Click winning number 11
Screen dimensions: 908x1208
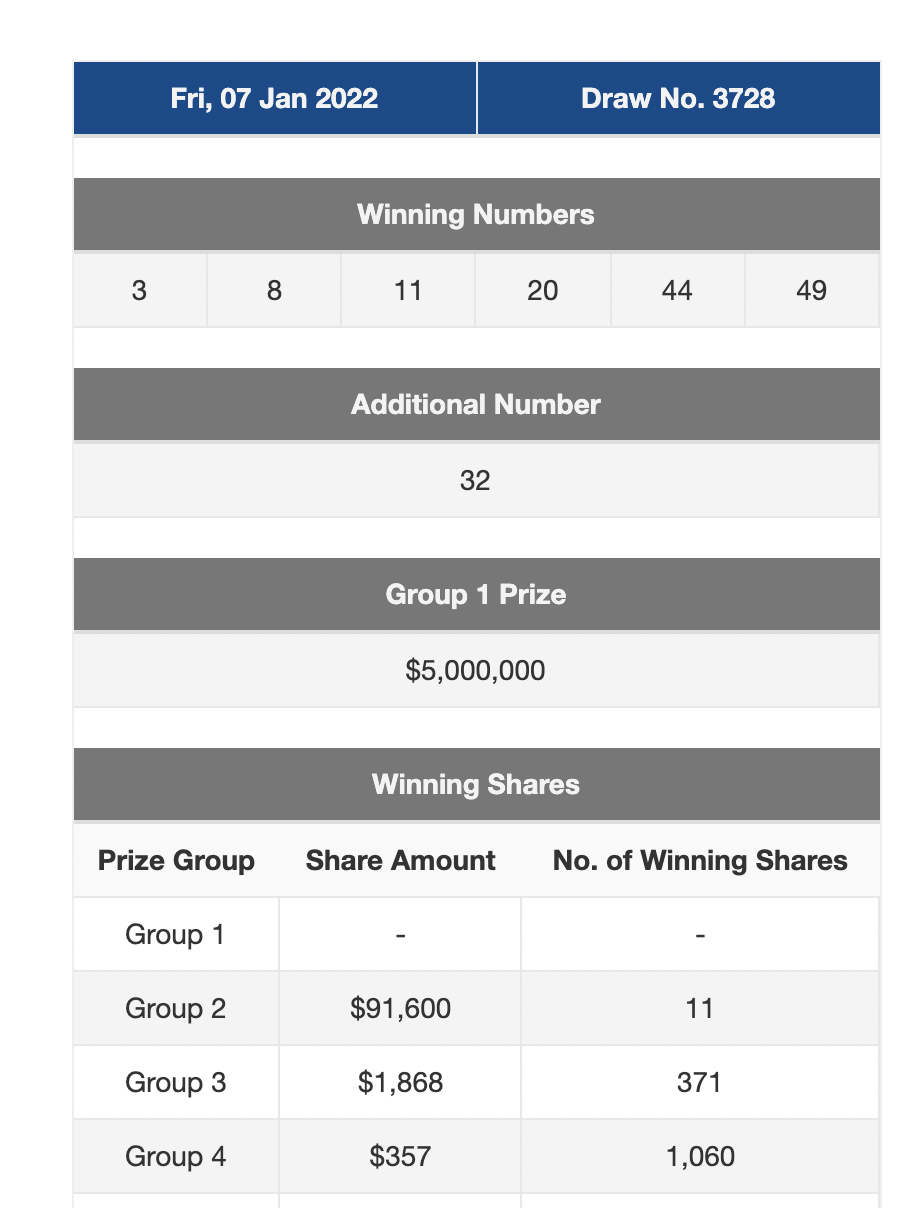click(408, 290)
